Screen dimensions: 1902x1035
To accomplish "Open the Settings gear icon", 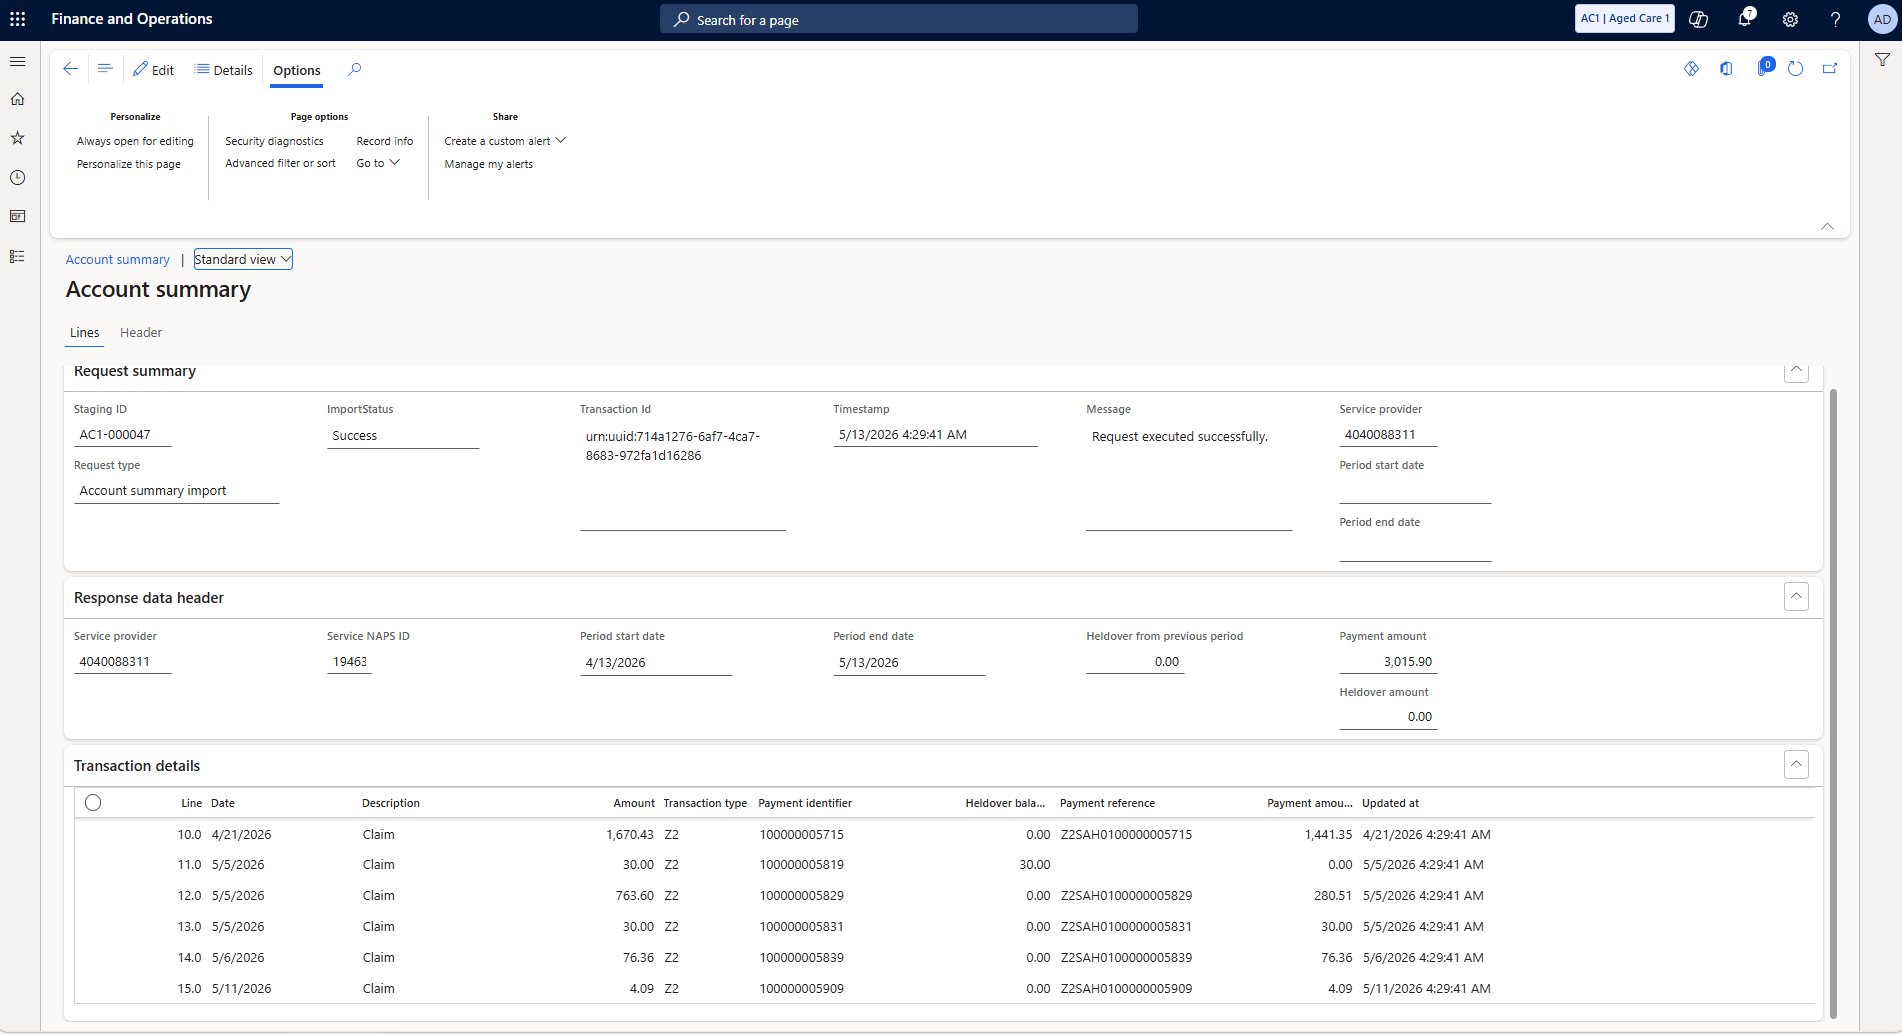I will coord(1790,19).
